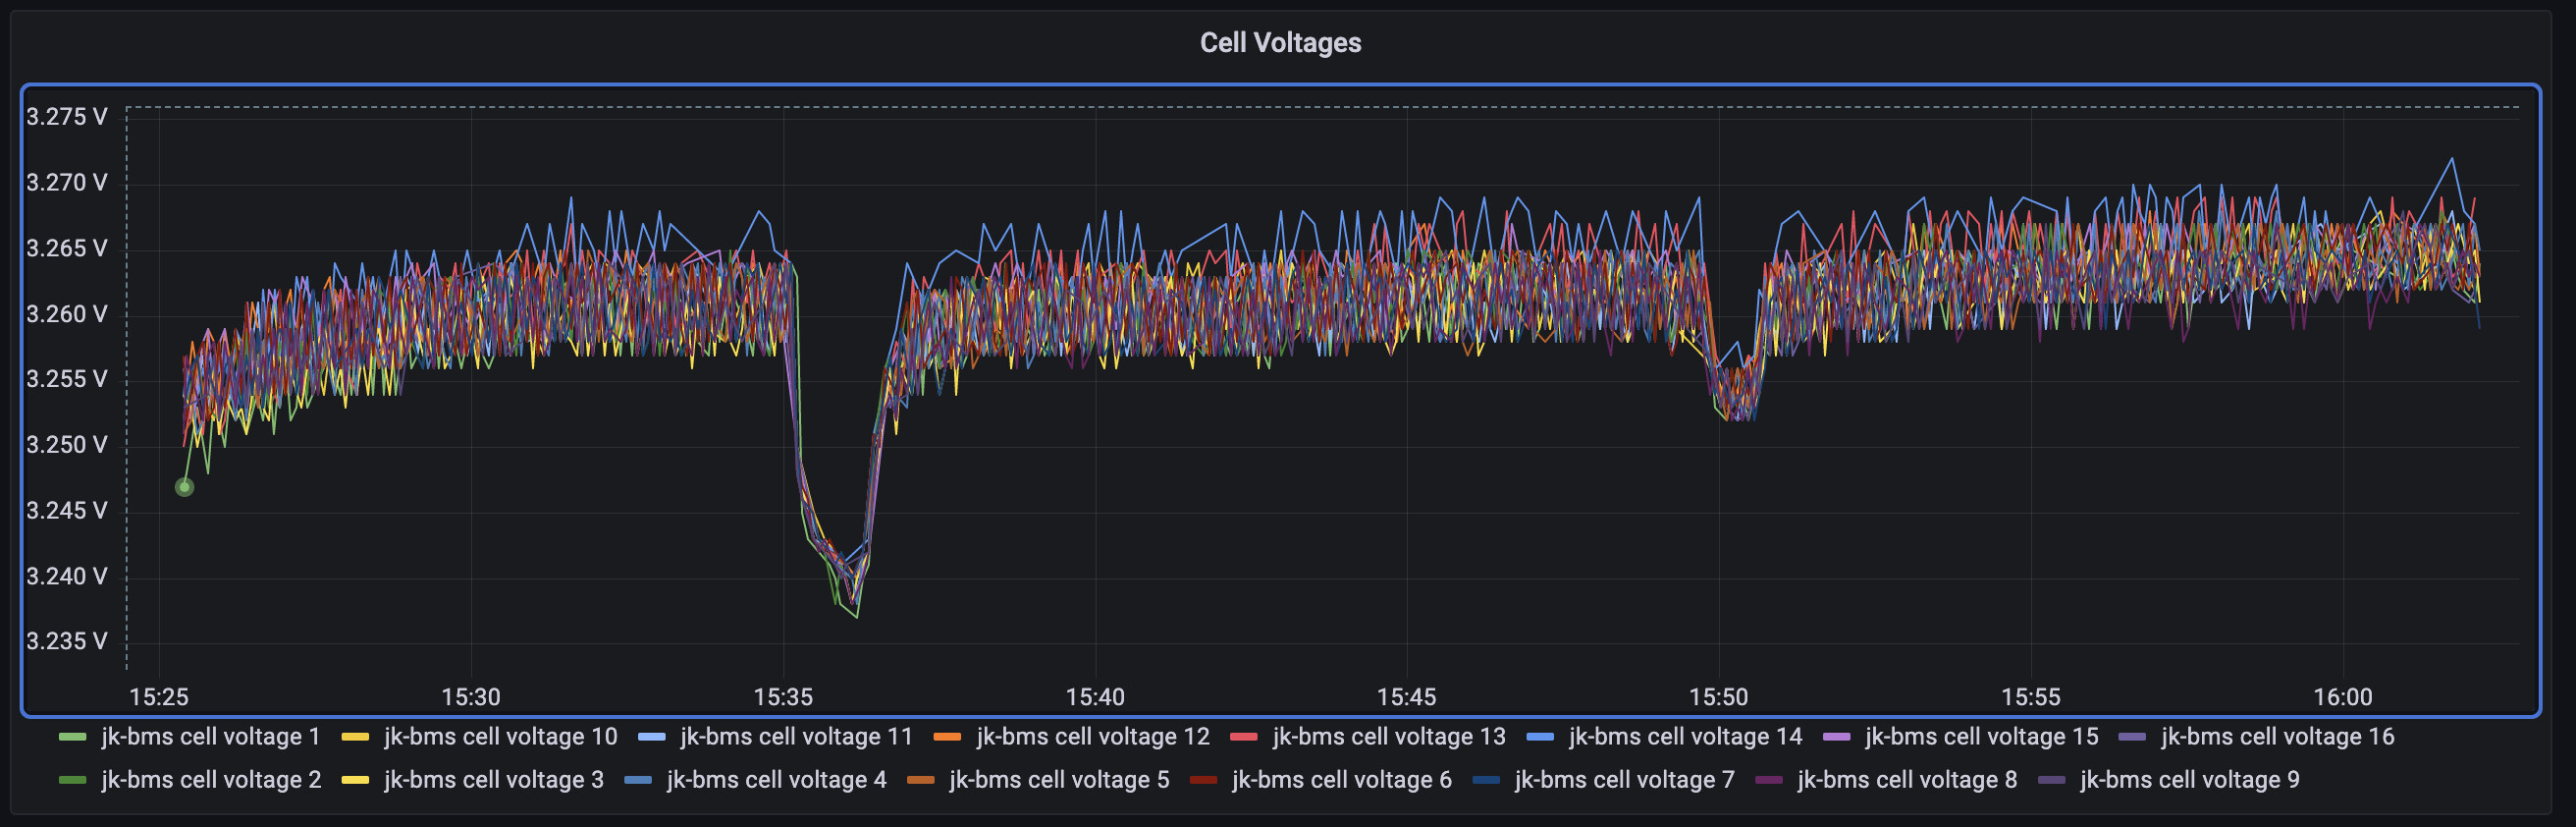
Task: Click yellow swatch next to cell voltage 3
Action: tap(355, 780)
